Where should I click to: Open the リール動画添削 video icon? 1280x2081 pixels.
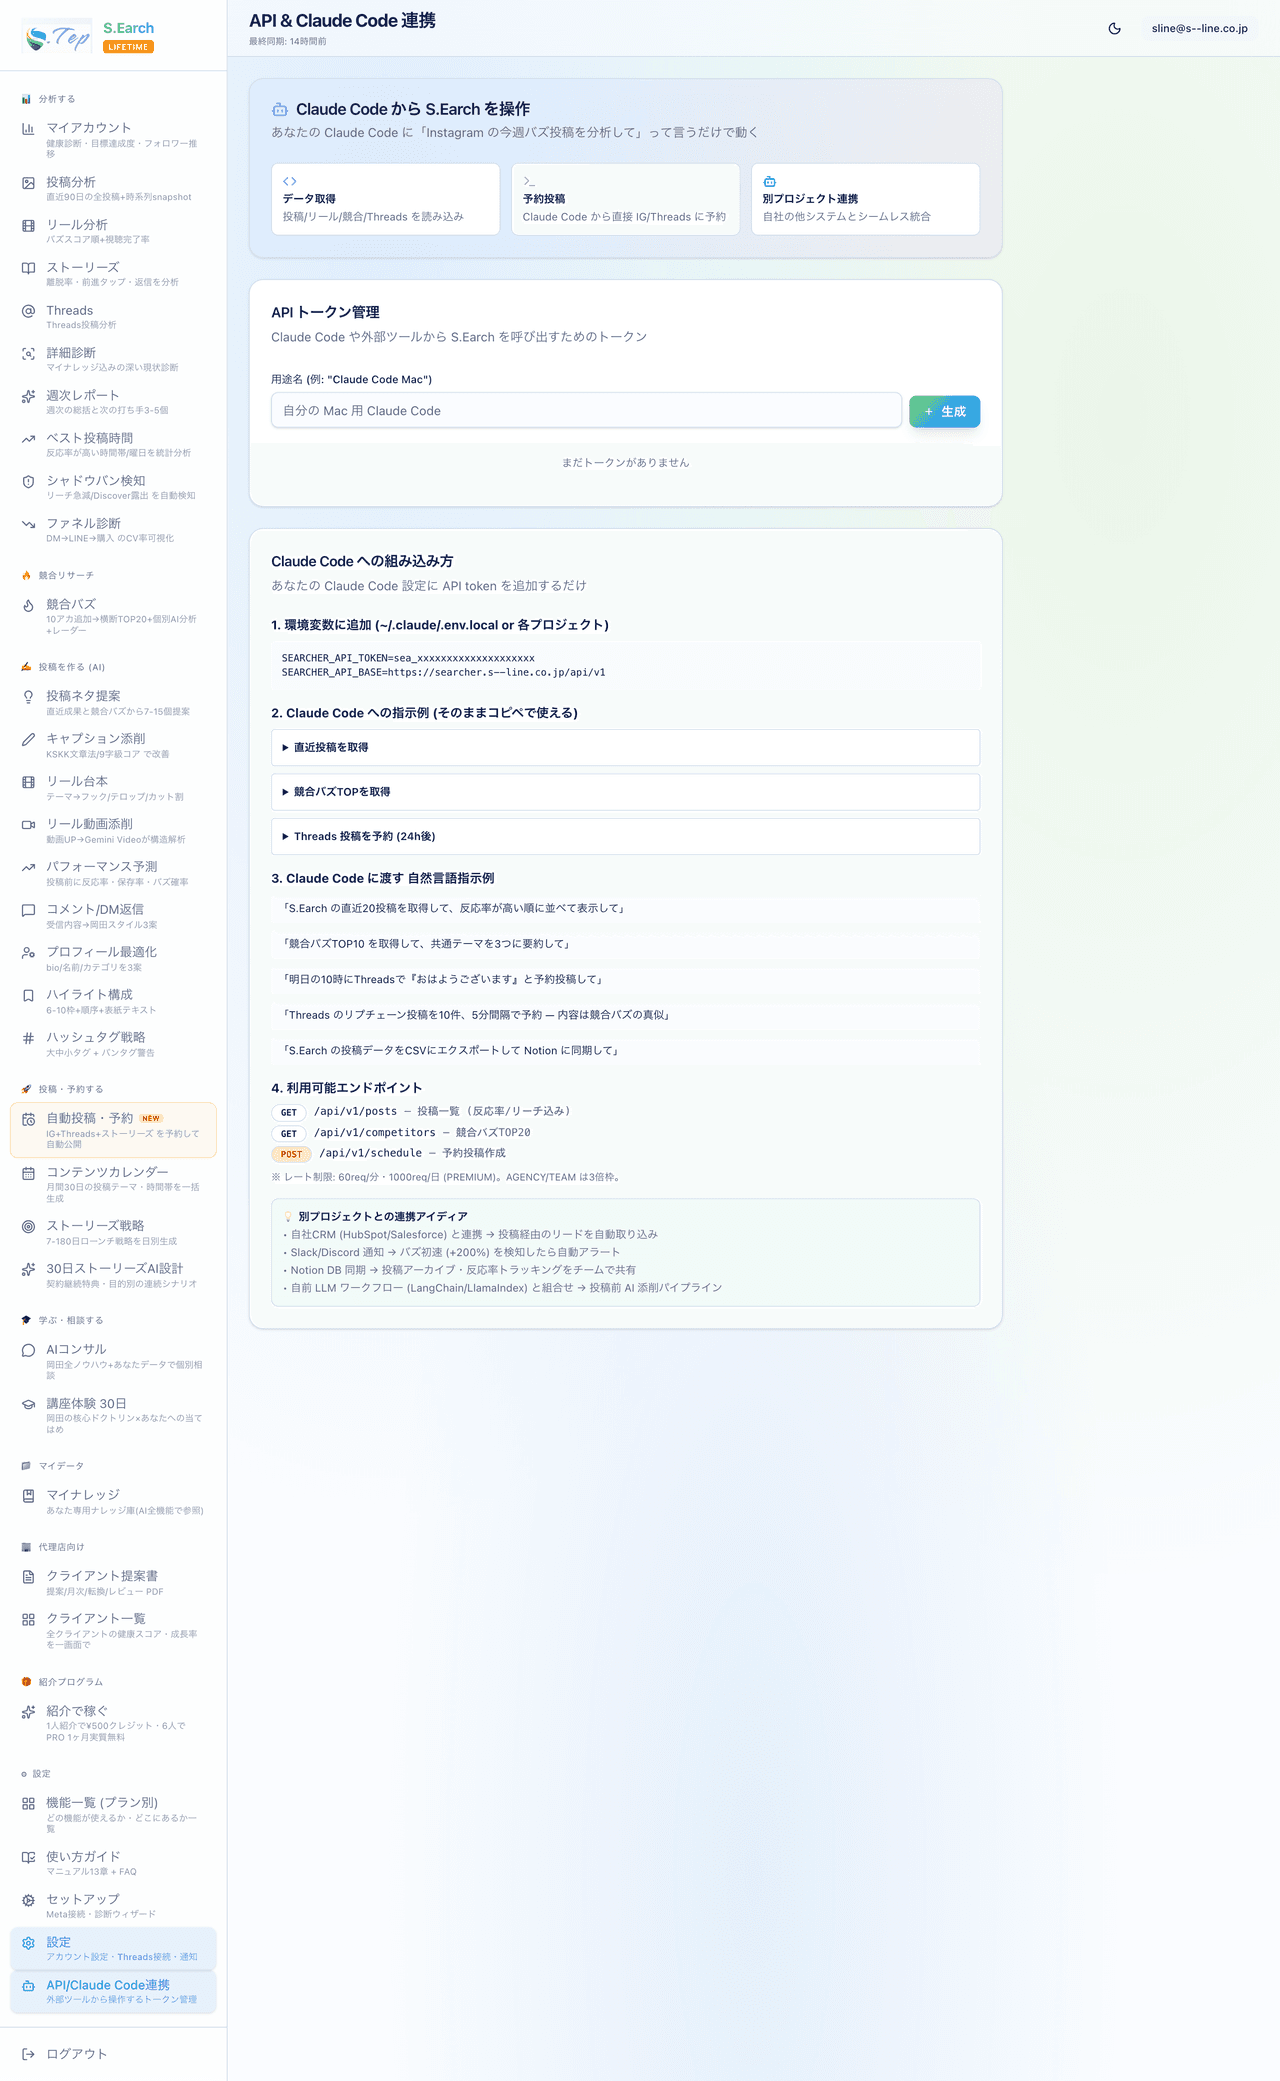(28, 825)
